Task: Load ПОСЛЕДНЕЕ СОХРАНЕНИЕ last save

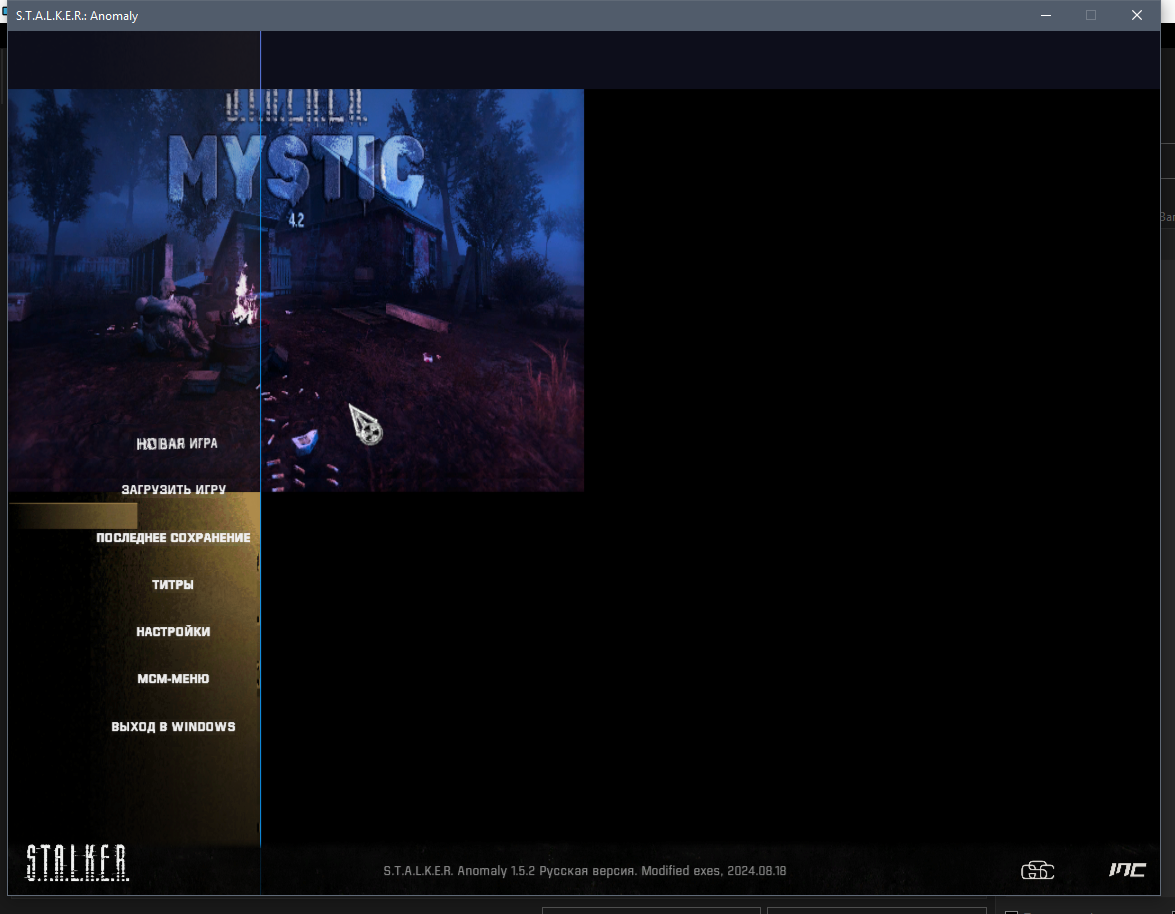Action: pyautogui.click(x=173, y=537)
